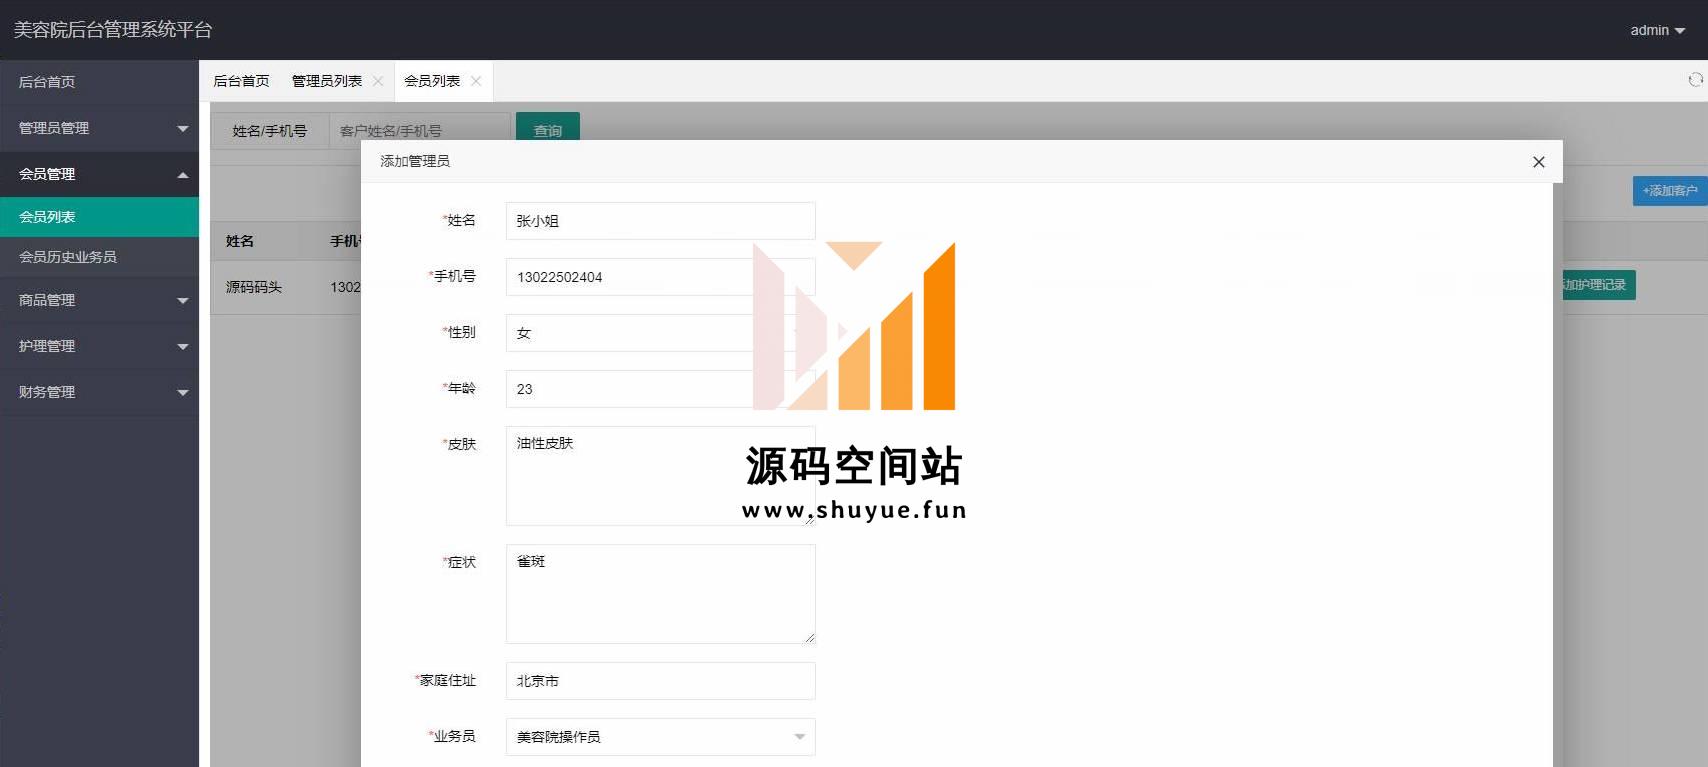Click the 症状 textarea resize handle
Screen dimensions: 1708x767
coord(810,638)
